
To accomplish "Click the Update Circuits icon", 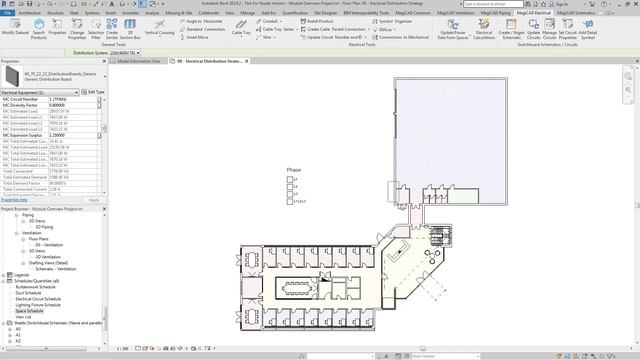I will click(533, 29).
